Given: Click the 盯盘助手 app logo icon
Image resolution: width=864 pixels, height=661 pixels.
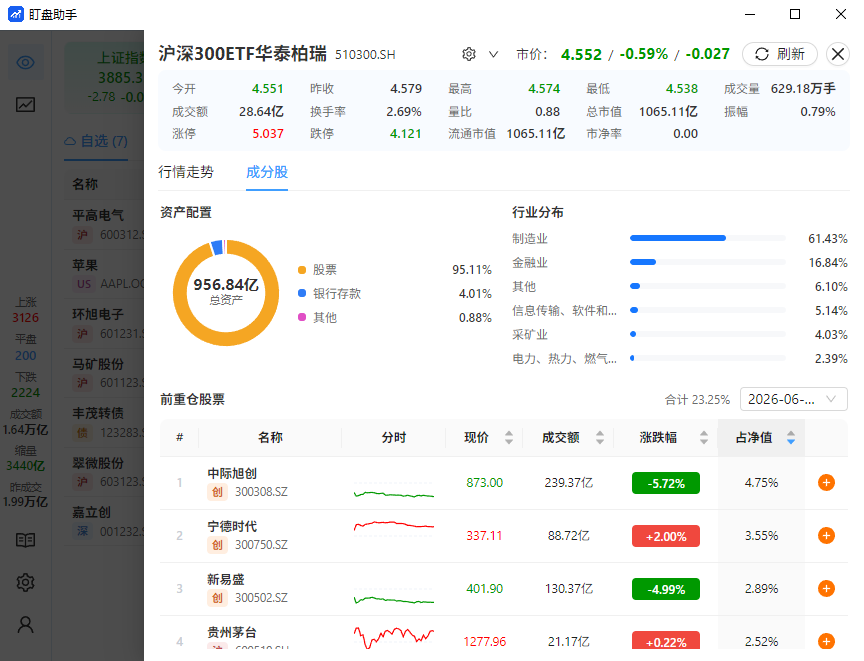Looking at the screenshot, I should click(15, 14).
